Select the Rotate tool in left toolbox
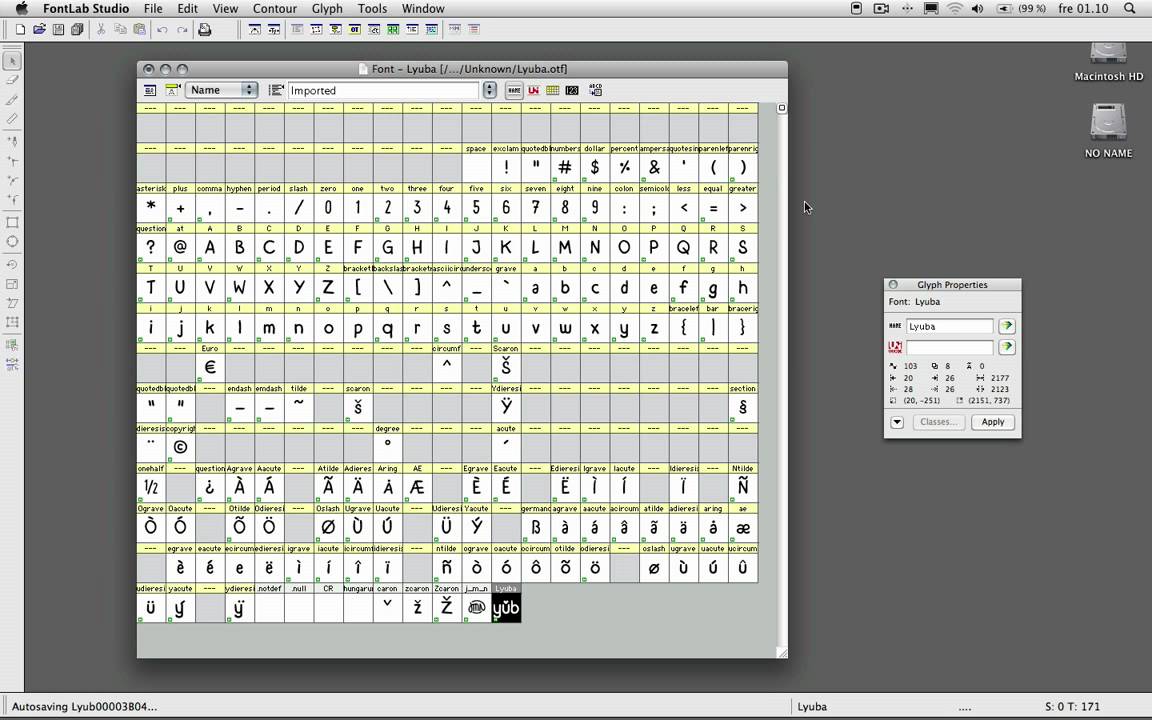The width and height of the screenshot is (1152, 720). (x=12, y=264)
